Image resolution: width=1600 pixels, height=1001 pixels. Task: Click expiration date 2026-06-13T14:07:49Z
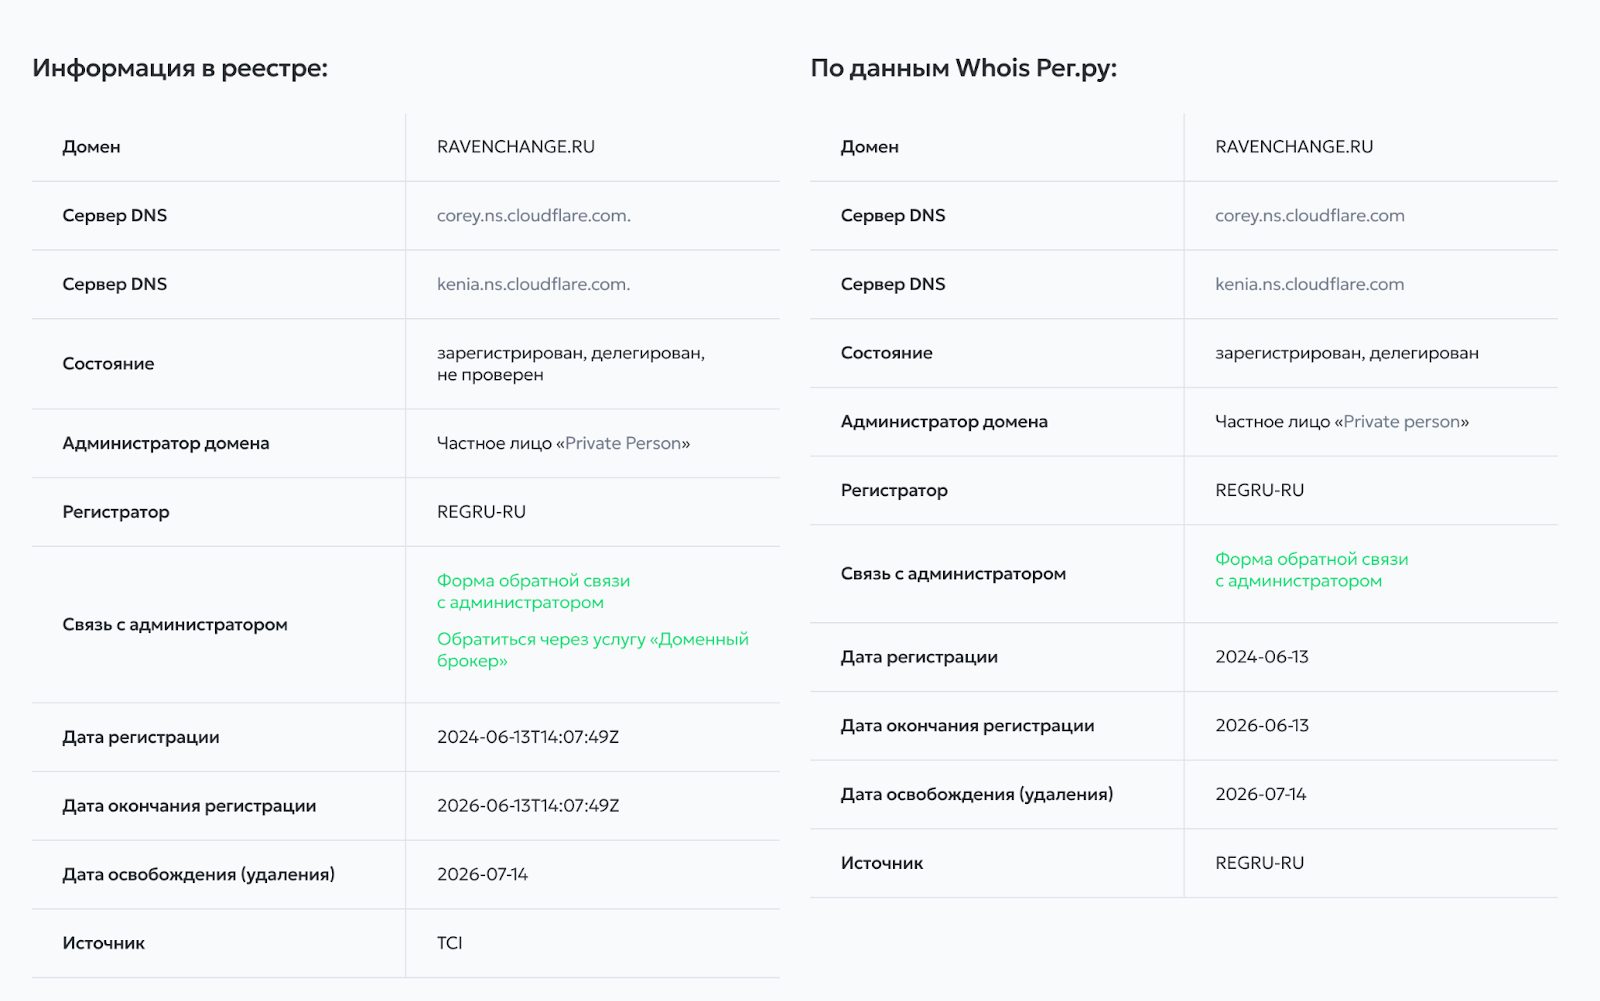click(x=527, y=806)
